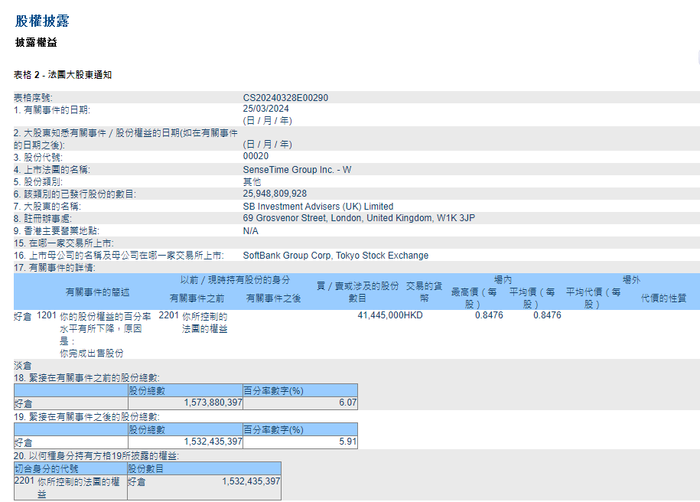Click the 股權披露 page title
Screen dimensions: 700x502
42,19
